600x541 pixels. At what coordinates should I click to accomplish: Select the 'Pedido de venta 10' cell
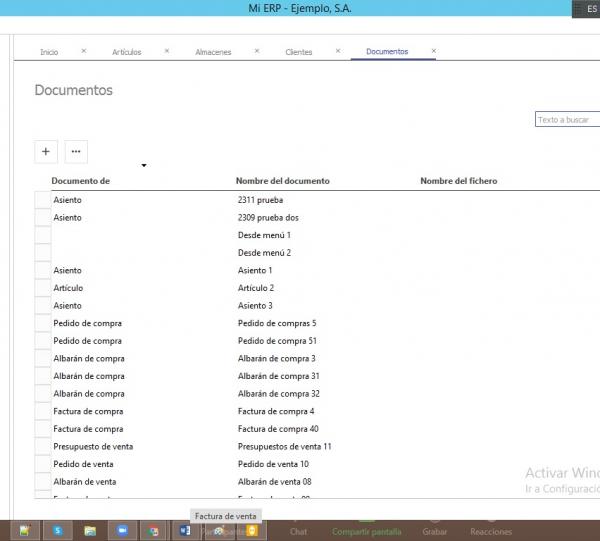[273, 464]
